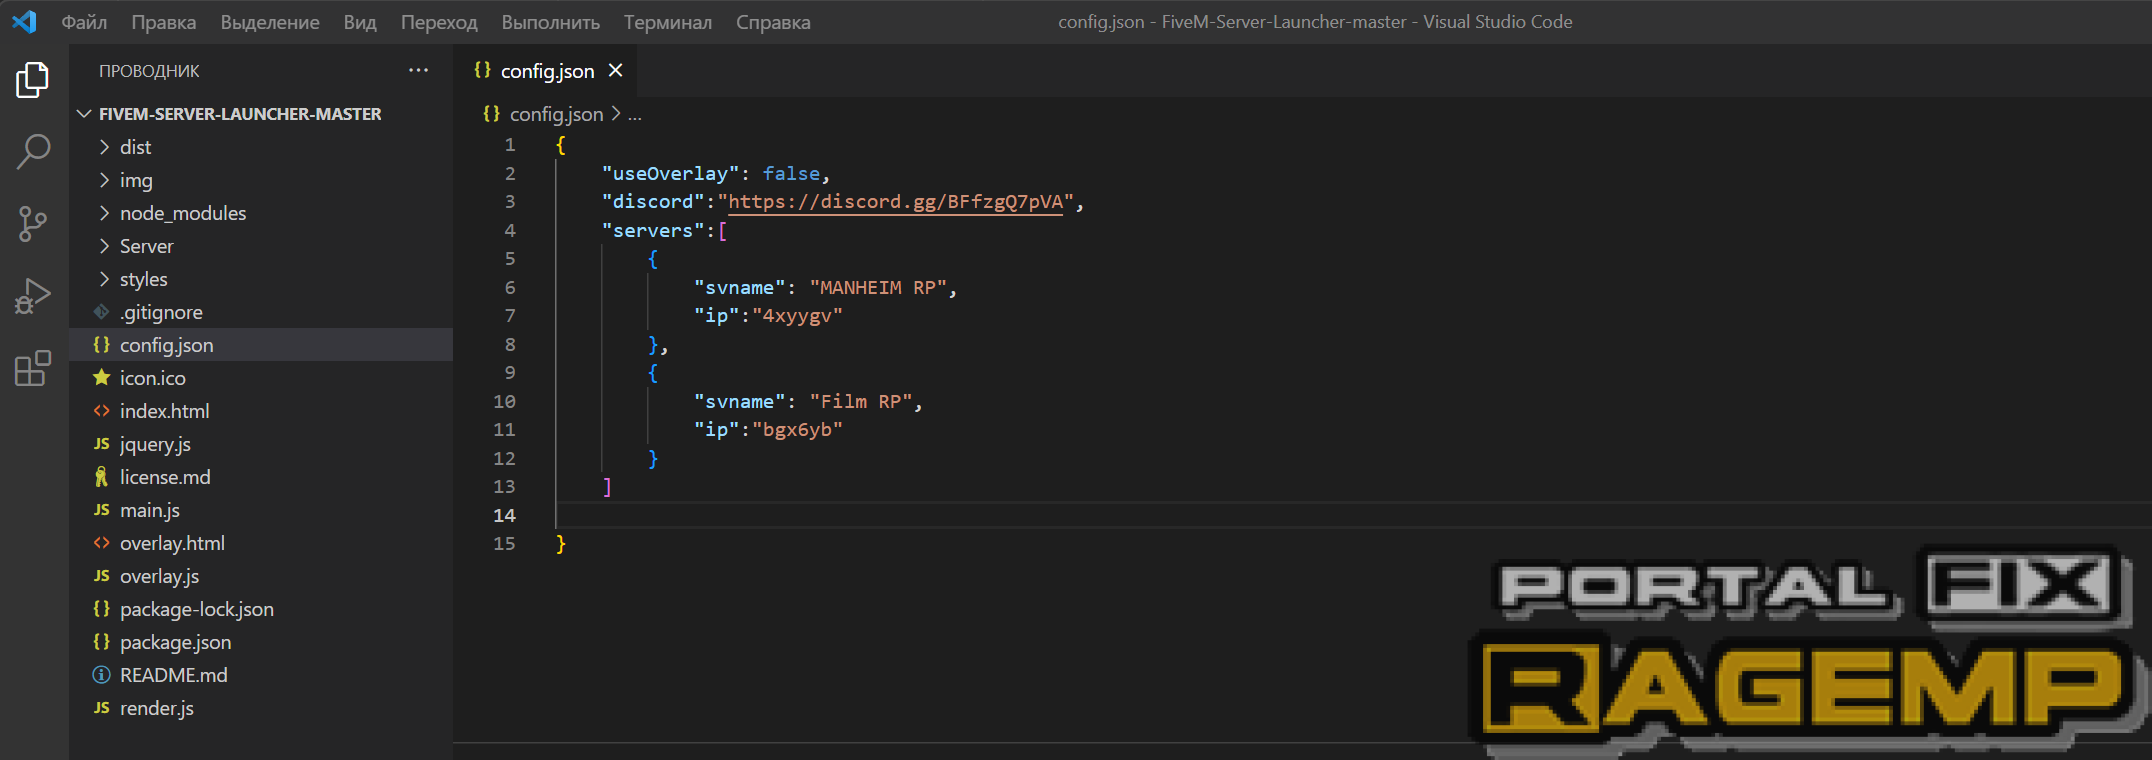This screenshot has width=2152, height=760.
Task: Open the Search view icon
Action: (x=33, y=152)
